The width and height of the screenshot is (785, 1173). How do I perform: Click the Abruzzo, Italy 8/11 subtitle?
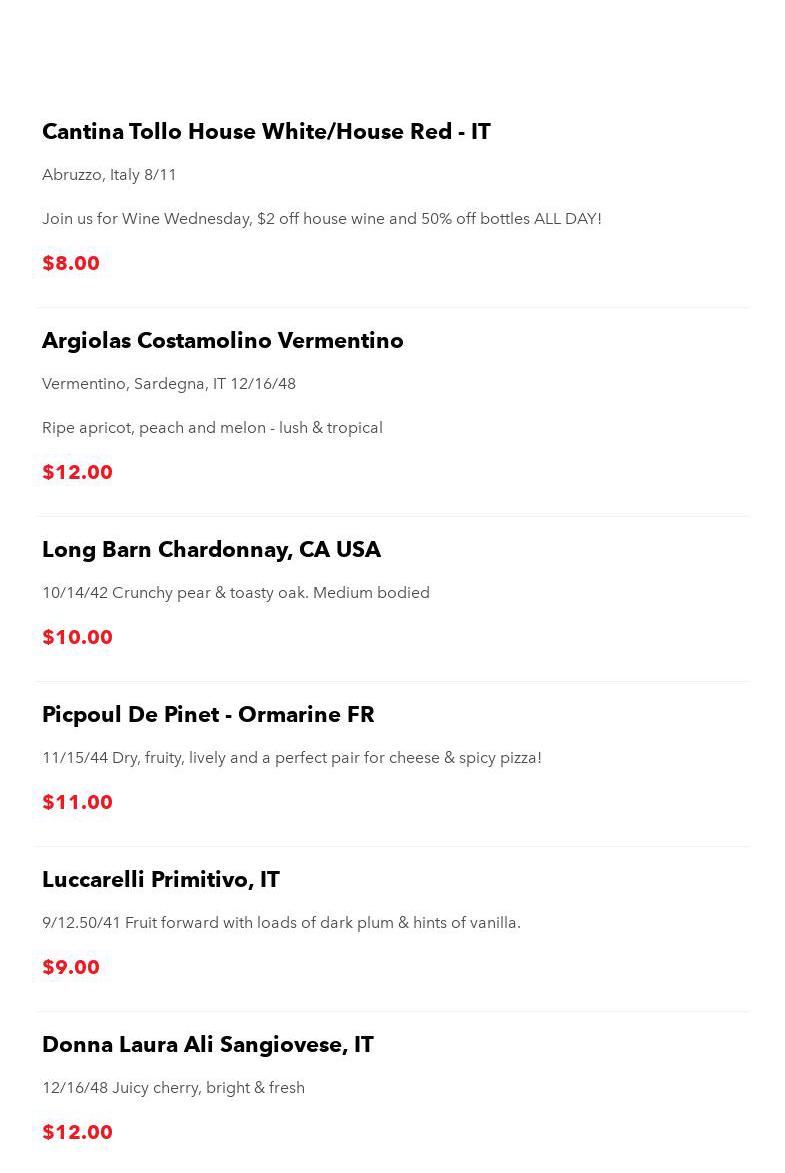point(109,175)
